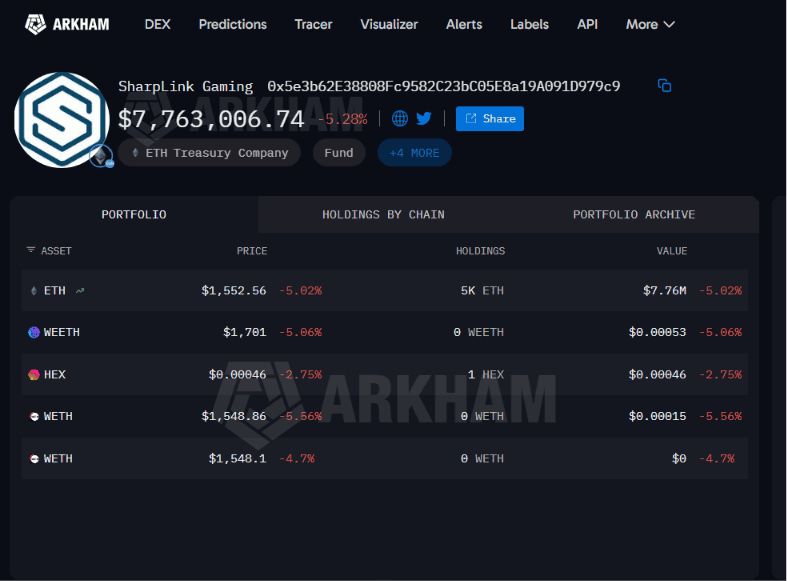Click the -4.7% WETH price change
Screen dimensions: 787x581
click(297, 459)
